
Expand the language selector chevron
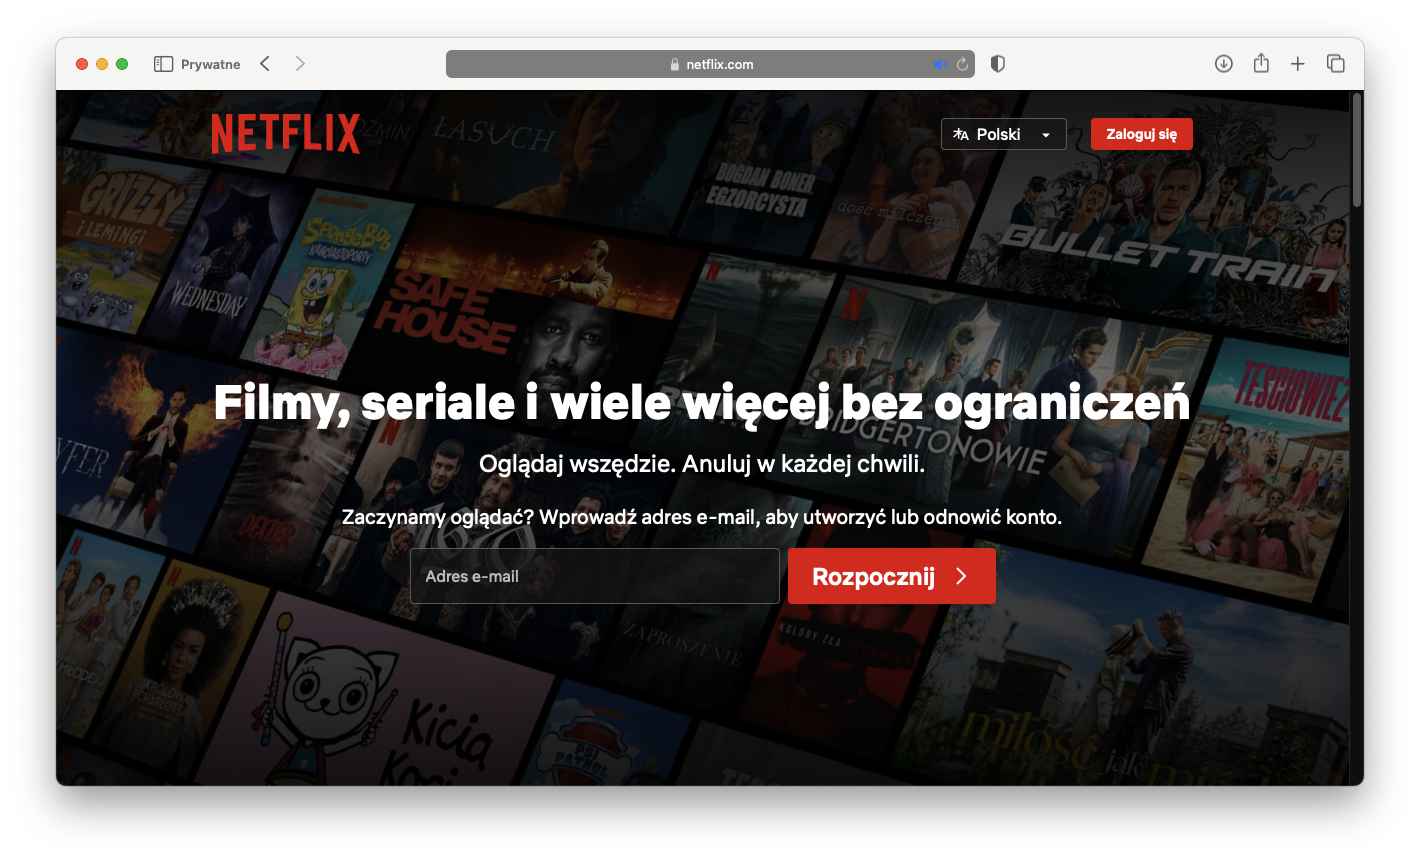point(1047,133)
